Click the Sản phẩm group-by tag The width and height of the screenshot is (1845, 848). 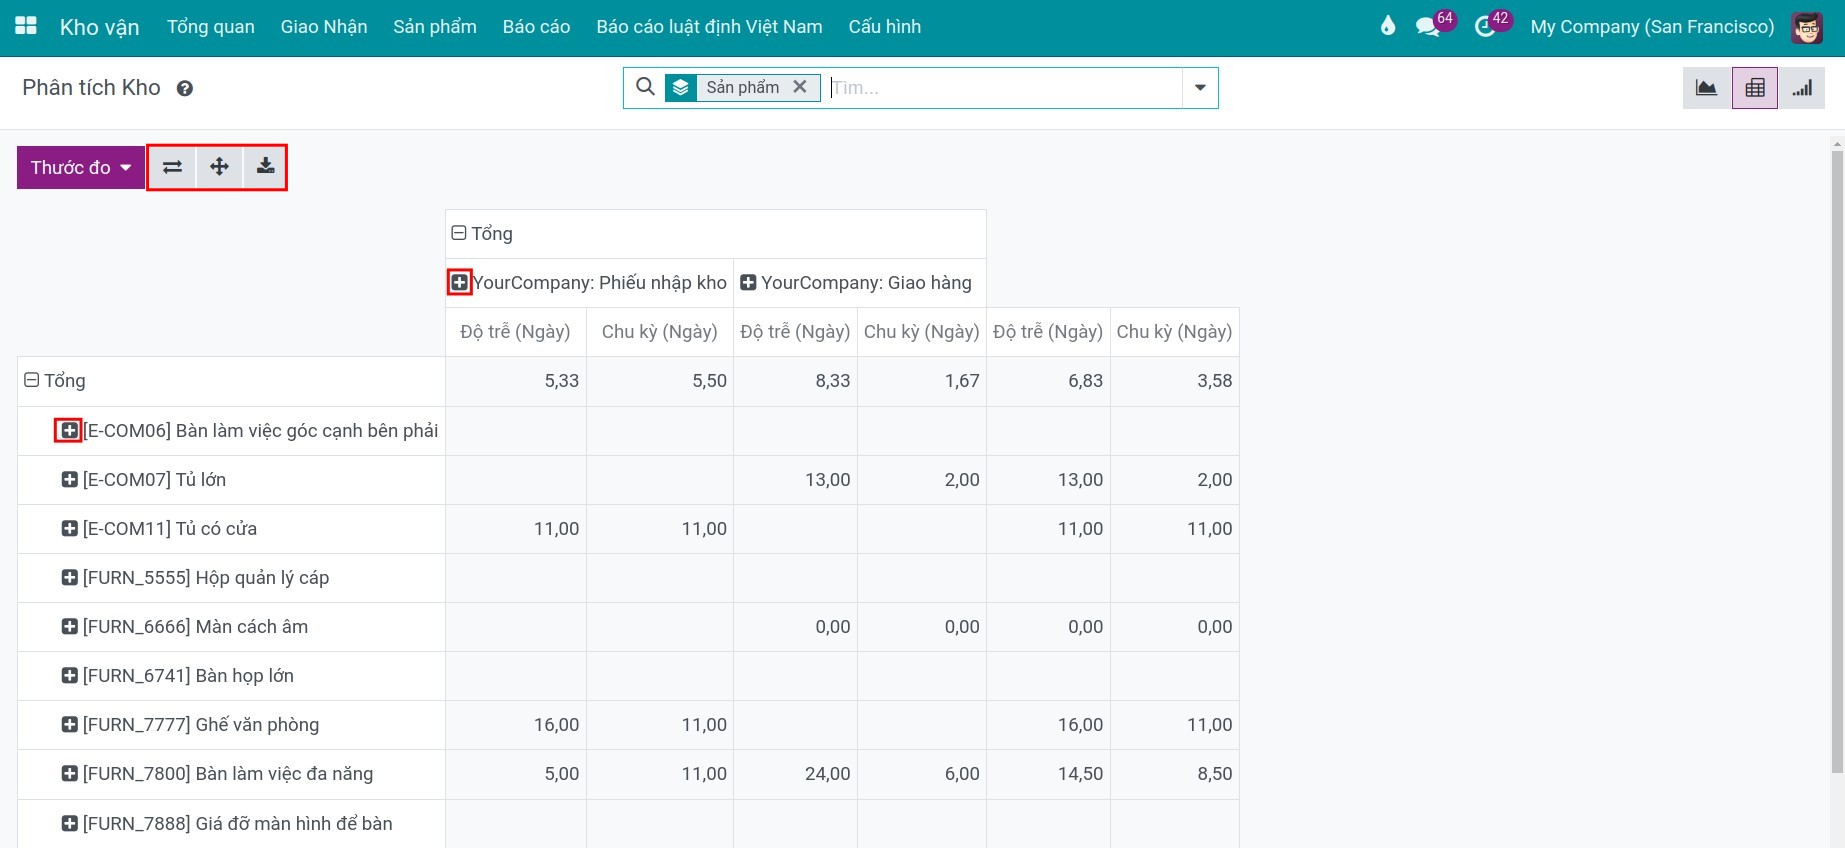pyautogui.click(x=743, y=87)
